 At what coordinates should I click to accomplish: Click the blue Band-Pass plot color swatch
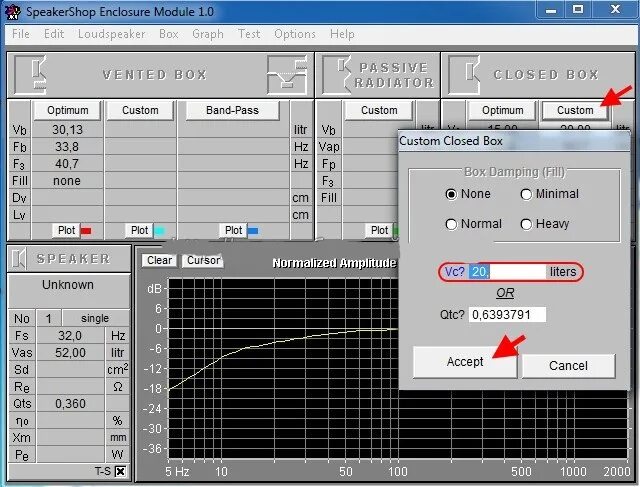[x=253, y=231]
